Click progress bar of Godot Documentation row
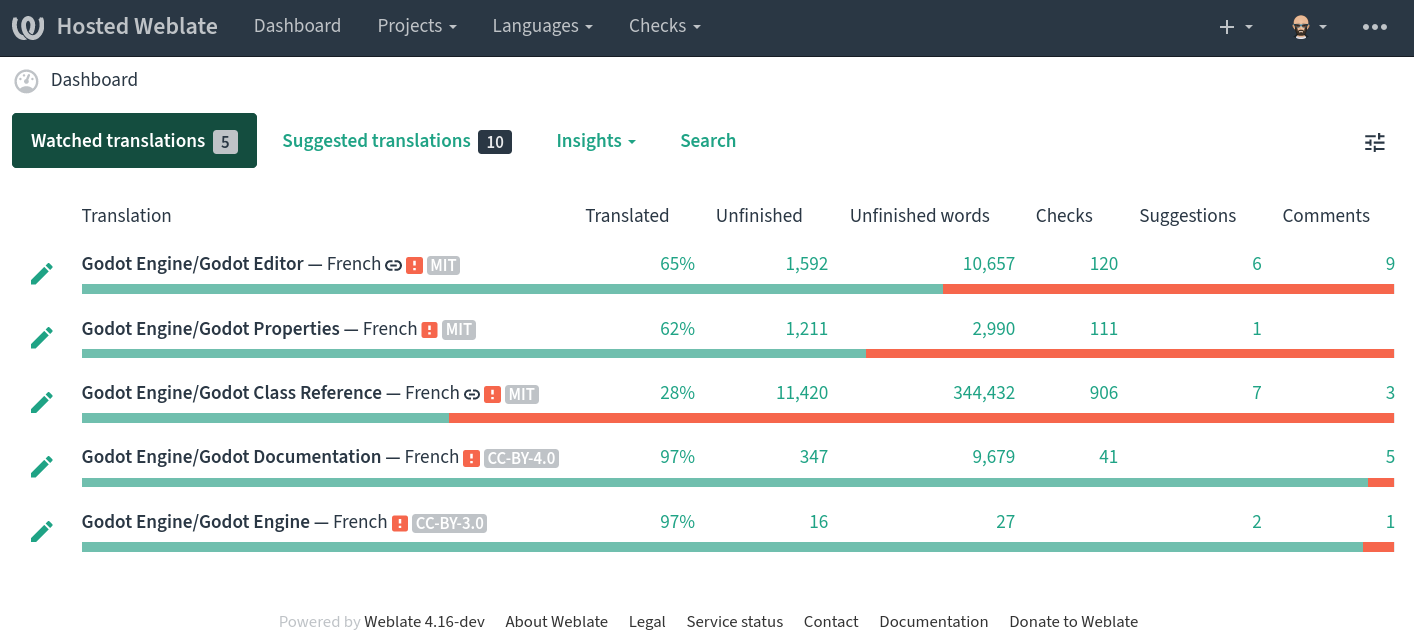 (x=738, y=482)
